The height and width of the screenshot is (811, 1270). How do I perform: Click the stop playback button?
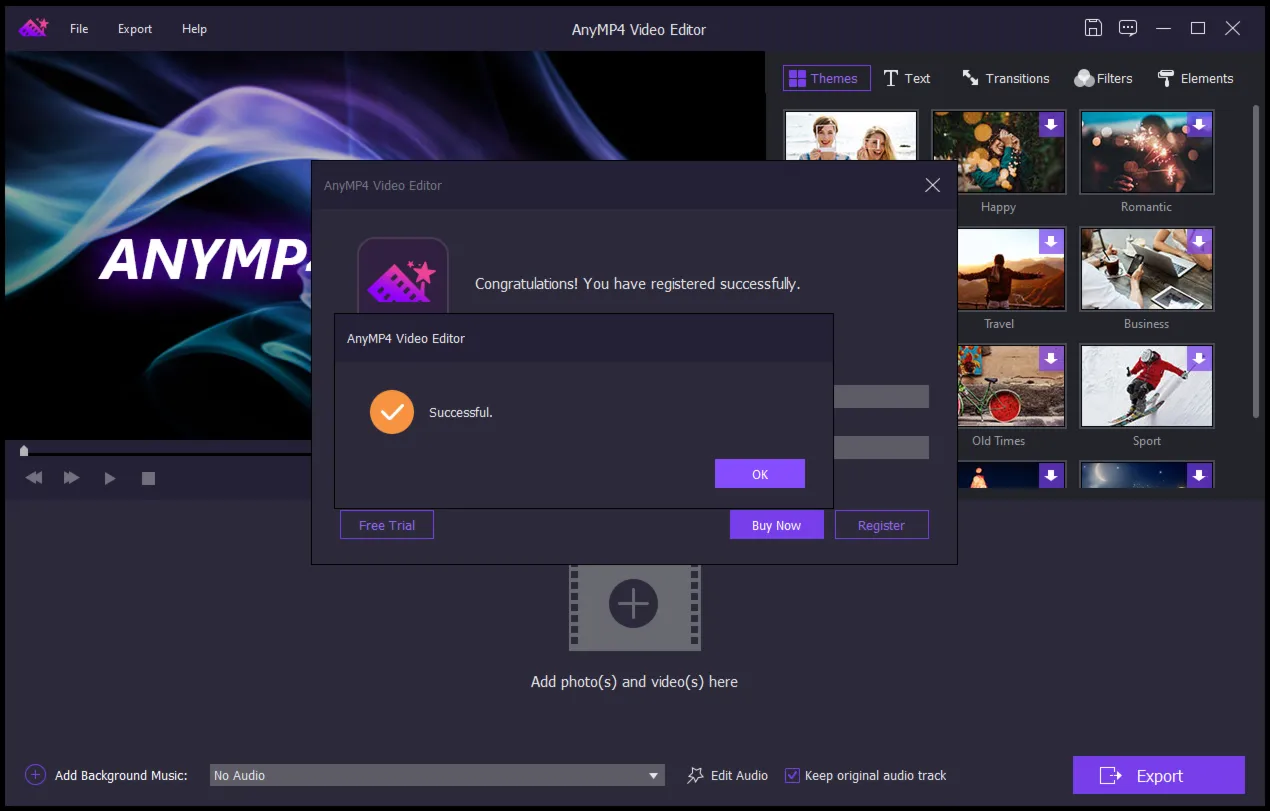148,478
